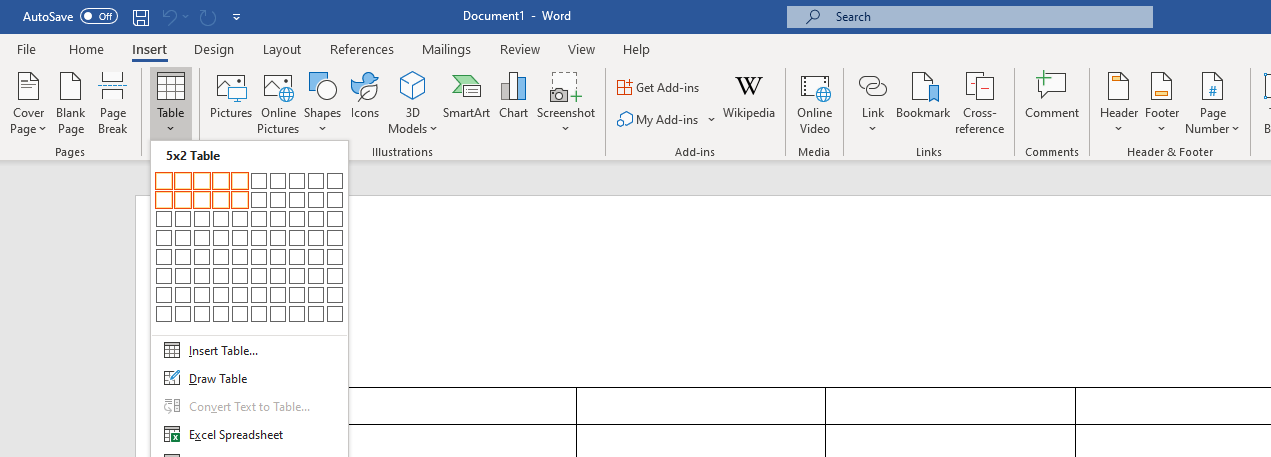Insert a SmartArt graphic

click(466, 96)
